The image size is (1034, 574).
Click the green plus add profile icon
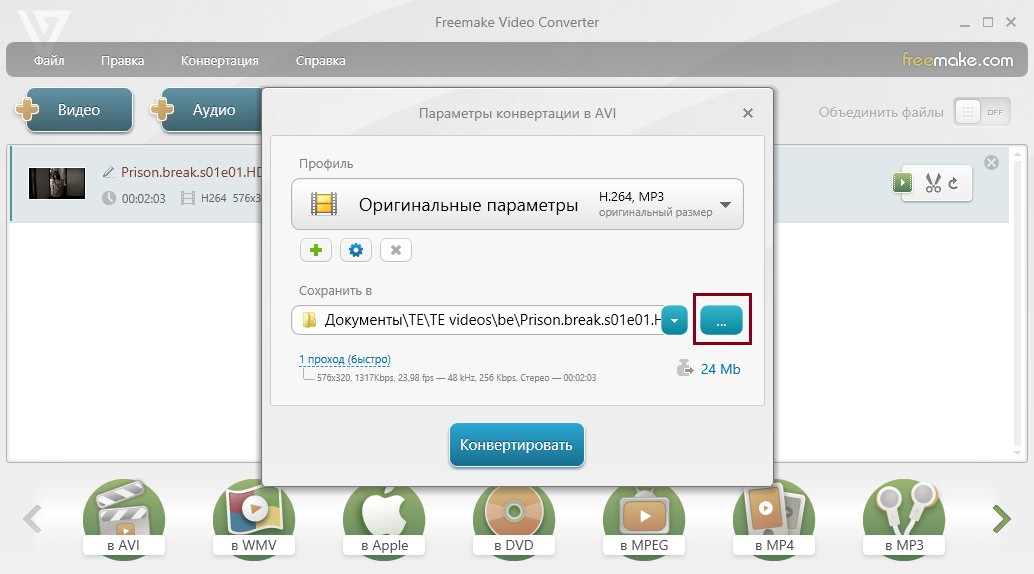click(x=316, y=250)
